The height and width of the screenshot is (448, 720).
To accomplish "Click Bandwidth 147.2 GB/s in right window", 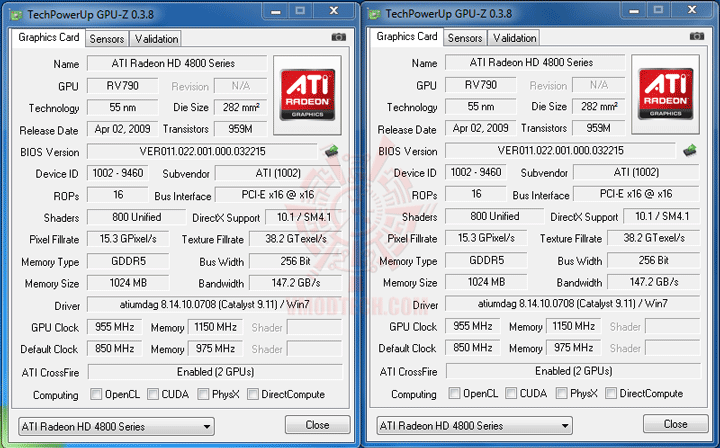I will (654, 282).
